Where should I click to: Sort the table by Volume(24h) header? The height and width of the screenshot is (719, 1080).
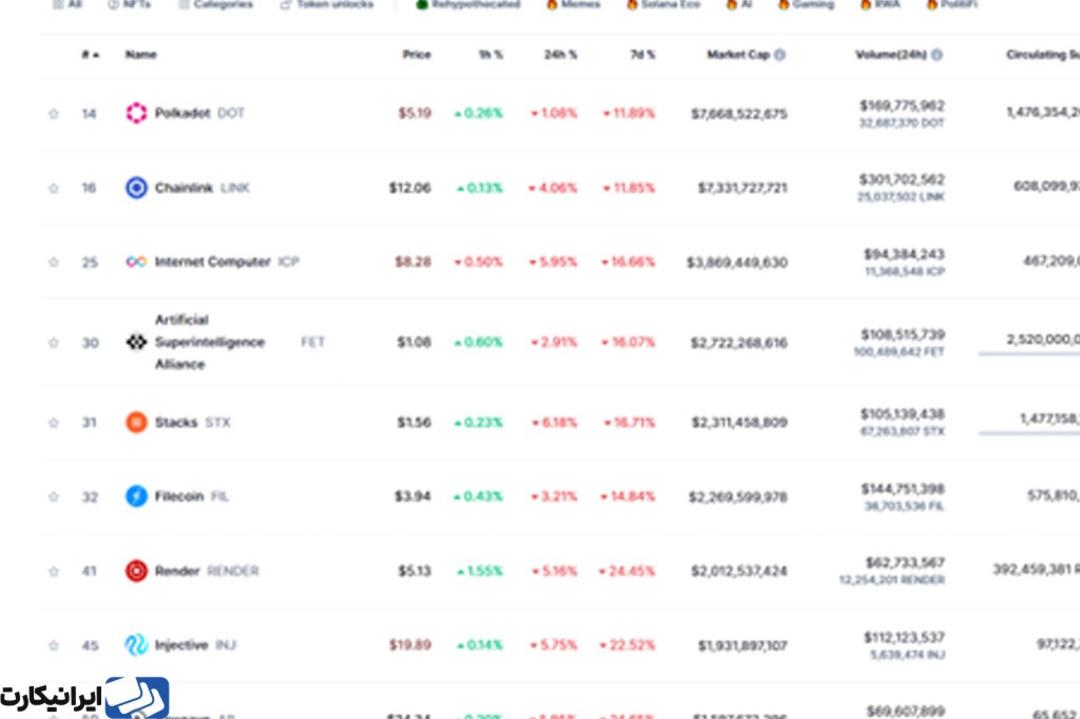click(x=891, y=54)
